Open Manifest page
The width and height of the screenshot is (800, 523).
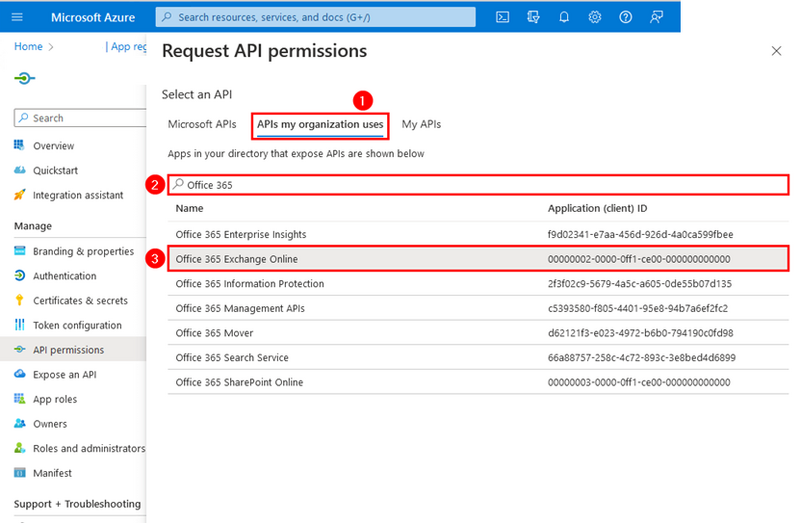pyautogui.click(x=52, y=473)
